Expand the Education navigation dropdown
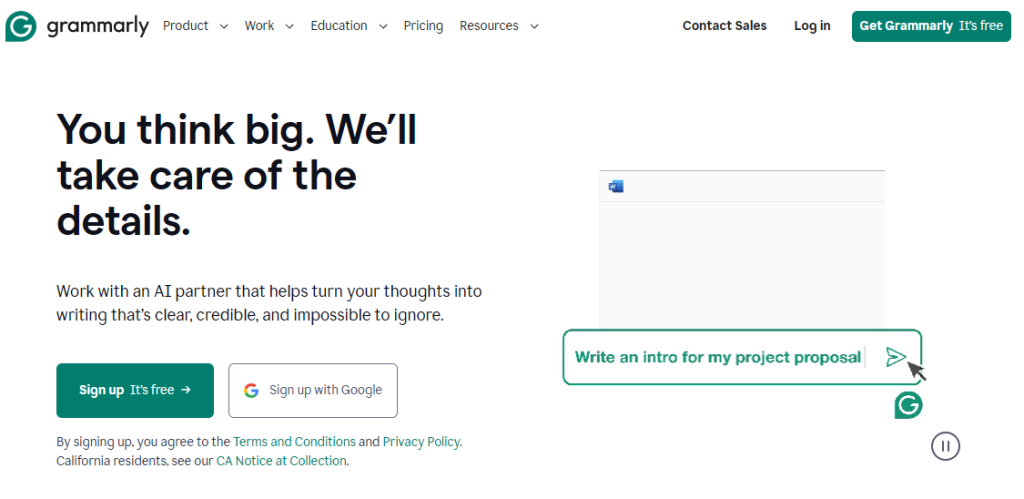1024x499 pixels. point(348,26)
